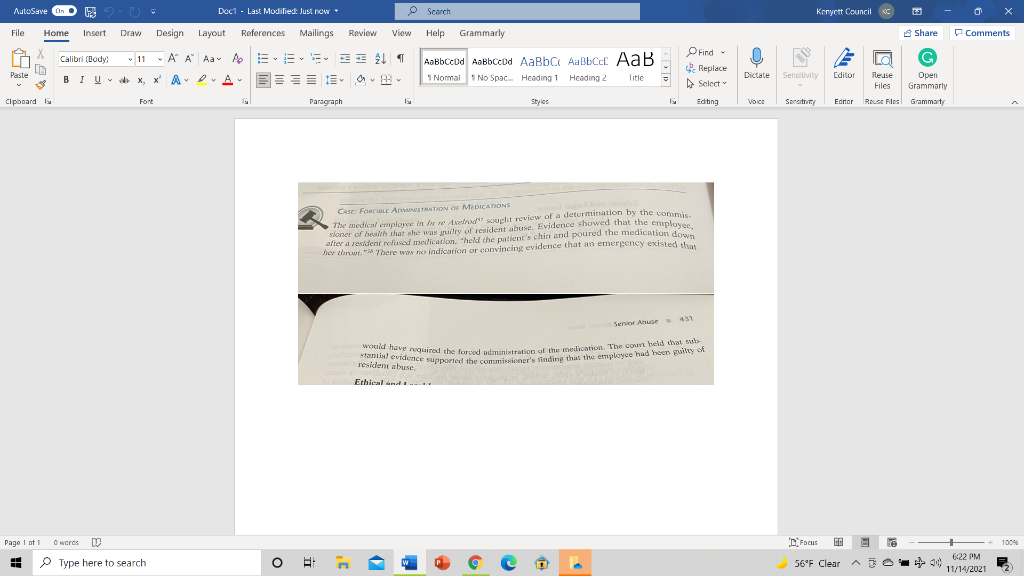The image size is (1024, 576).
Task: Open the Change Case dropdown
Action: 212,59
